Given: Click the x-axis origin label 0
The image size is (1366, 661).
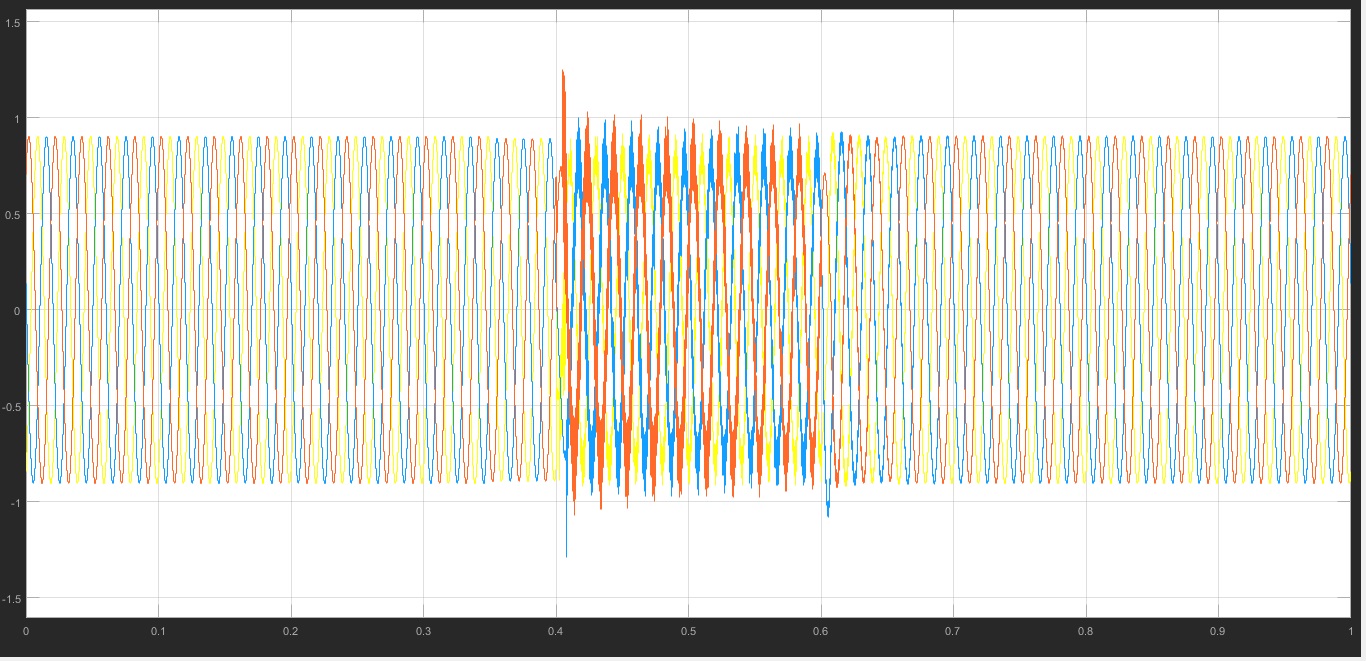Looking at the screenshot, I should [25, 632].
